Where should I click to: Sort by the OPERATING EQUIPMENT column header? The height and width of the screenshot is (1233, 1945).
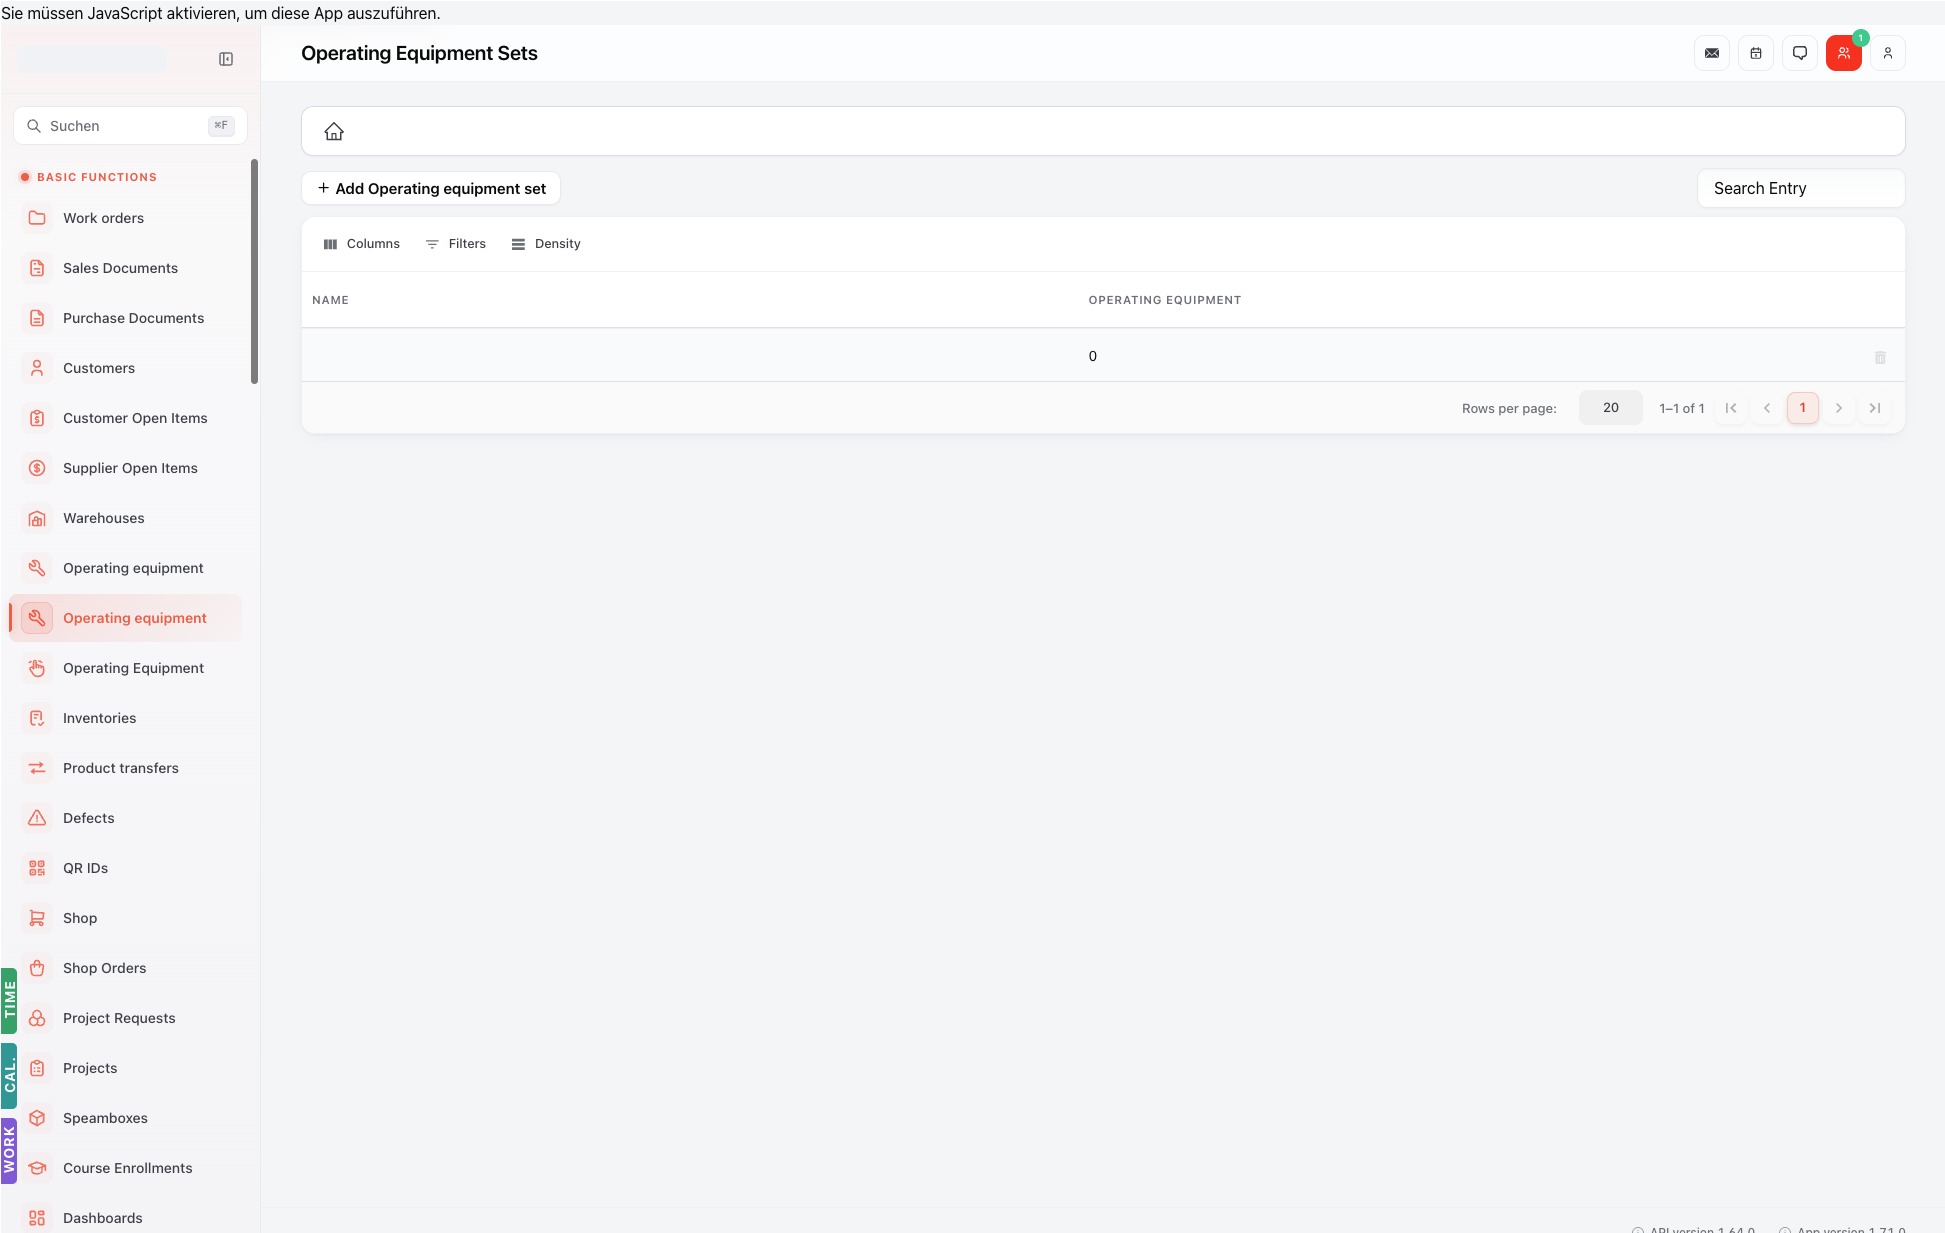click(1164, 300)
